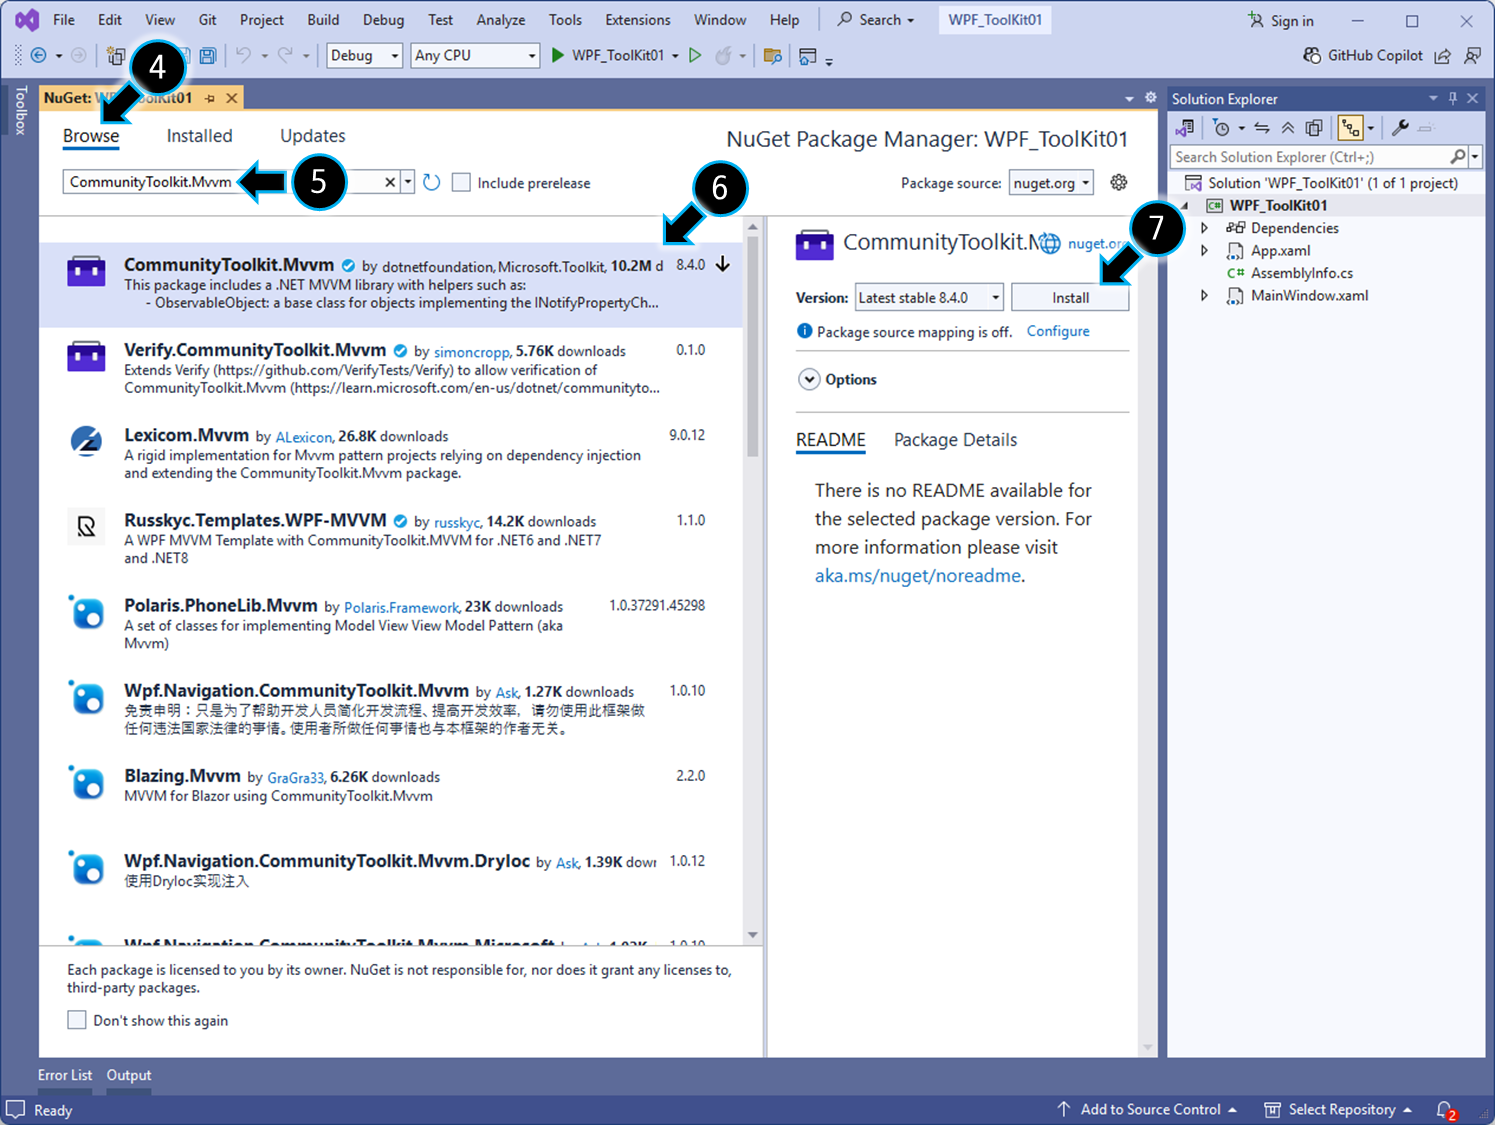Clear the NuGet search box X
Viewport: 1495px width, 1125px height.
tap(390, 182)
